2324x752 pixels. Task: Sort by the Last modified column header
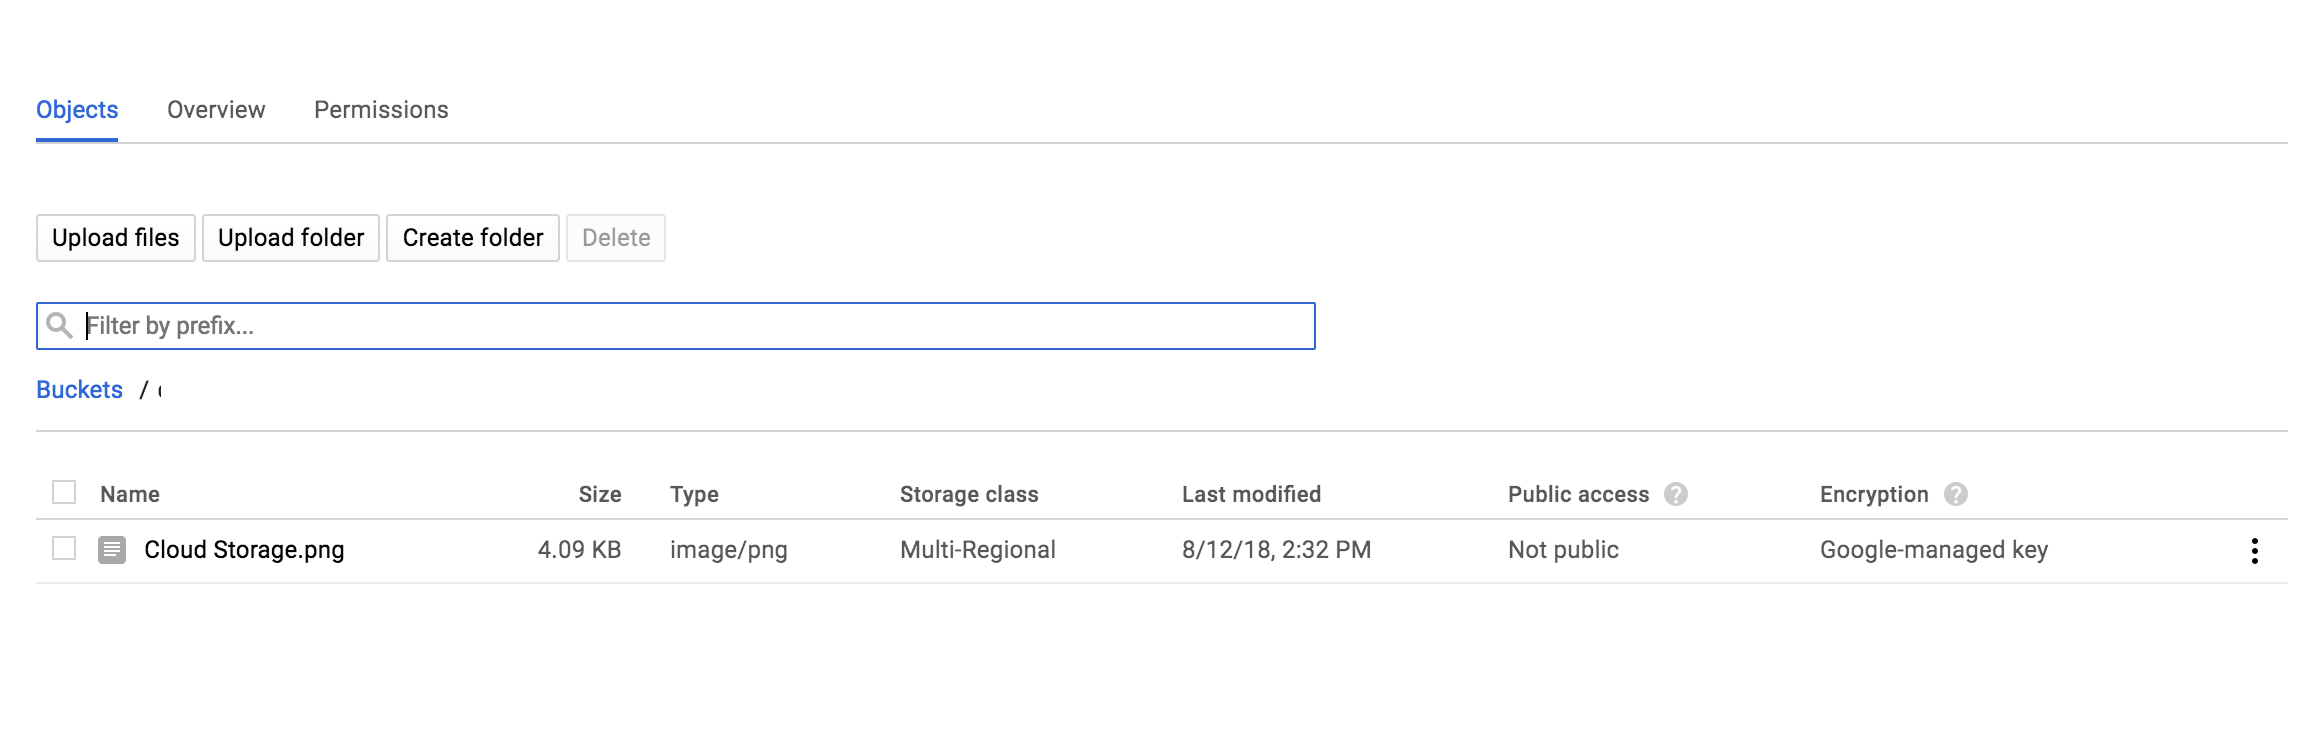tap(1251, 494)
